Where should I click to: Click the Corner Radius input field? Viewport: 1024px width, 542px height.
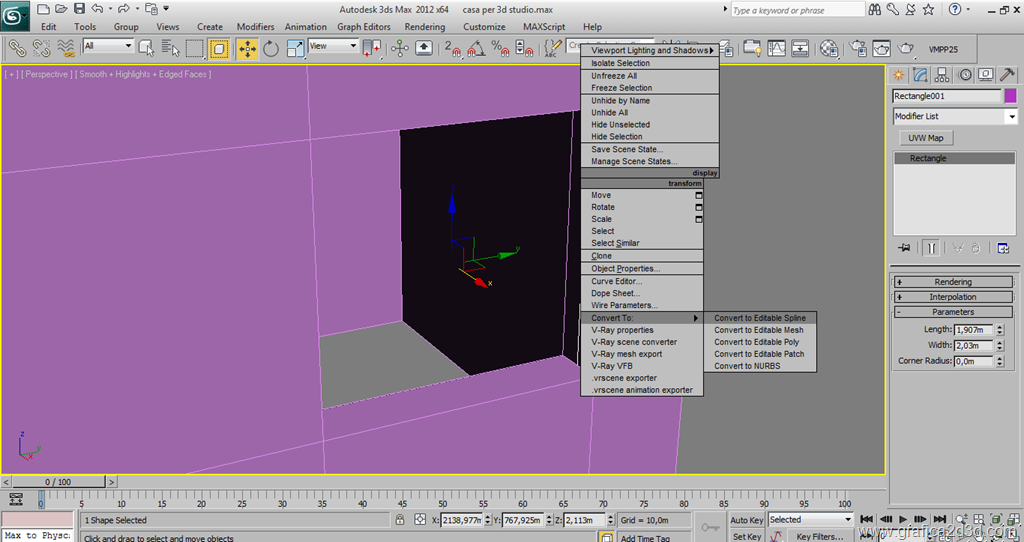click(x=973, y=361)
